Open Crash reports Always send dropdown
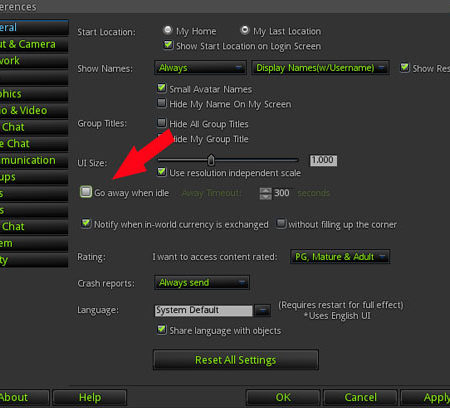450x408 pixels. (x=202, y=283)
